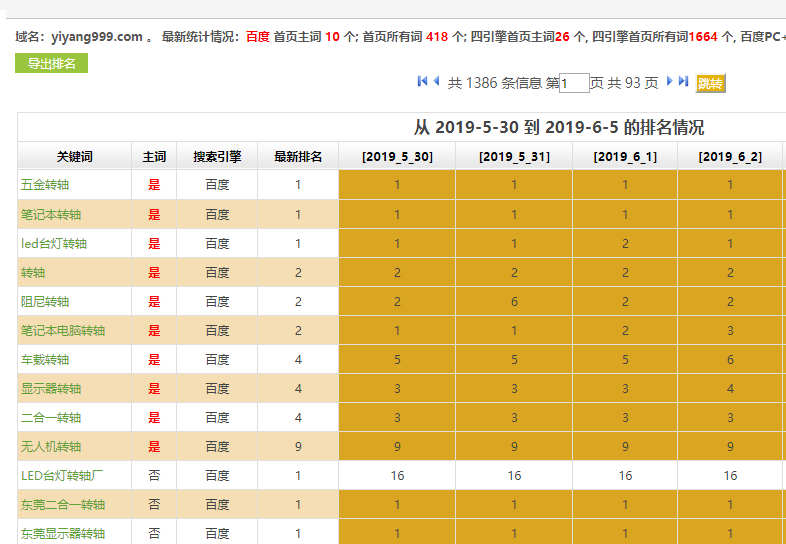Open the 笔记本转轴 keyword link
The image size is (786, 544).
[51, 214]
